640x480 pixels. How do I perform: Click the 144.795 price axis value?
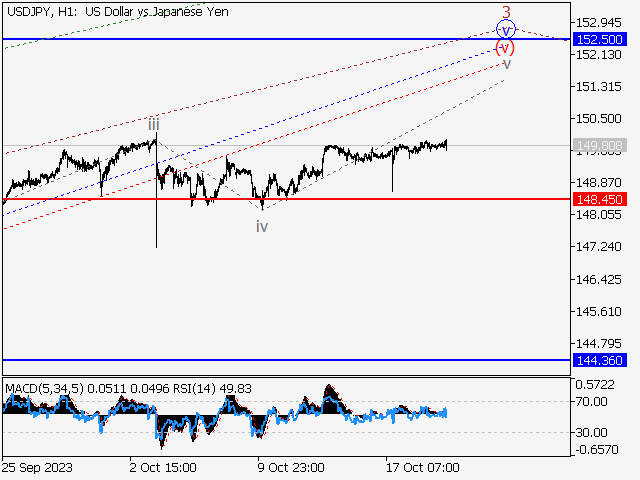[598, 343]
